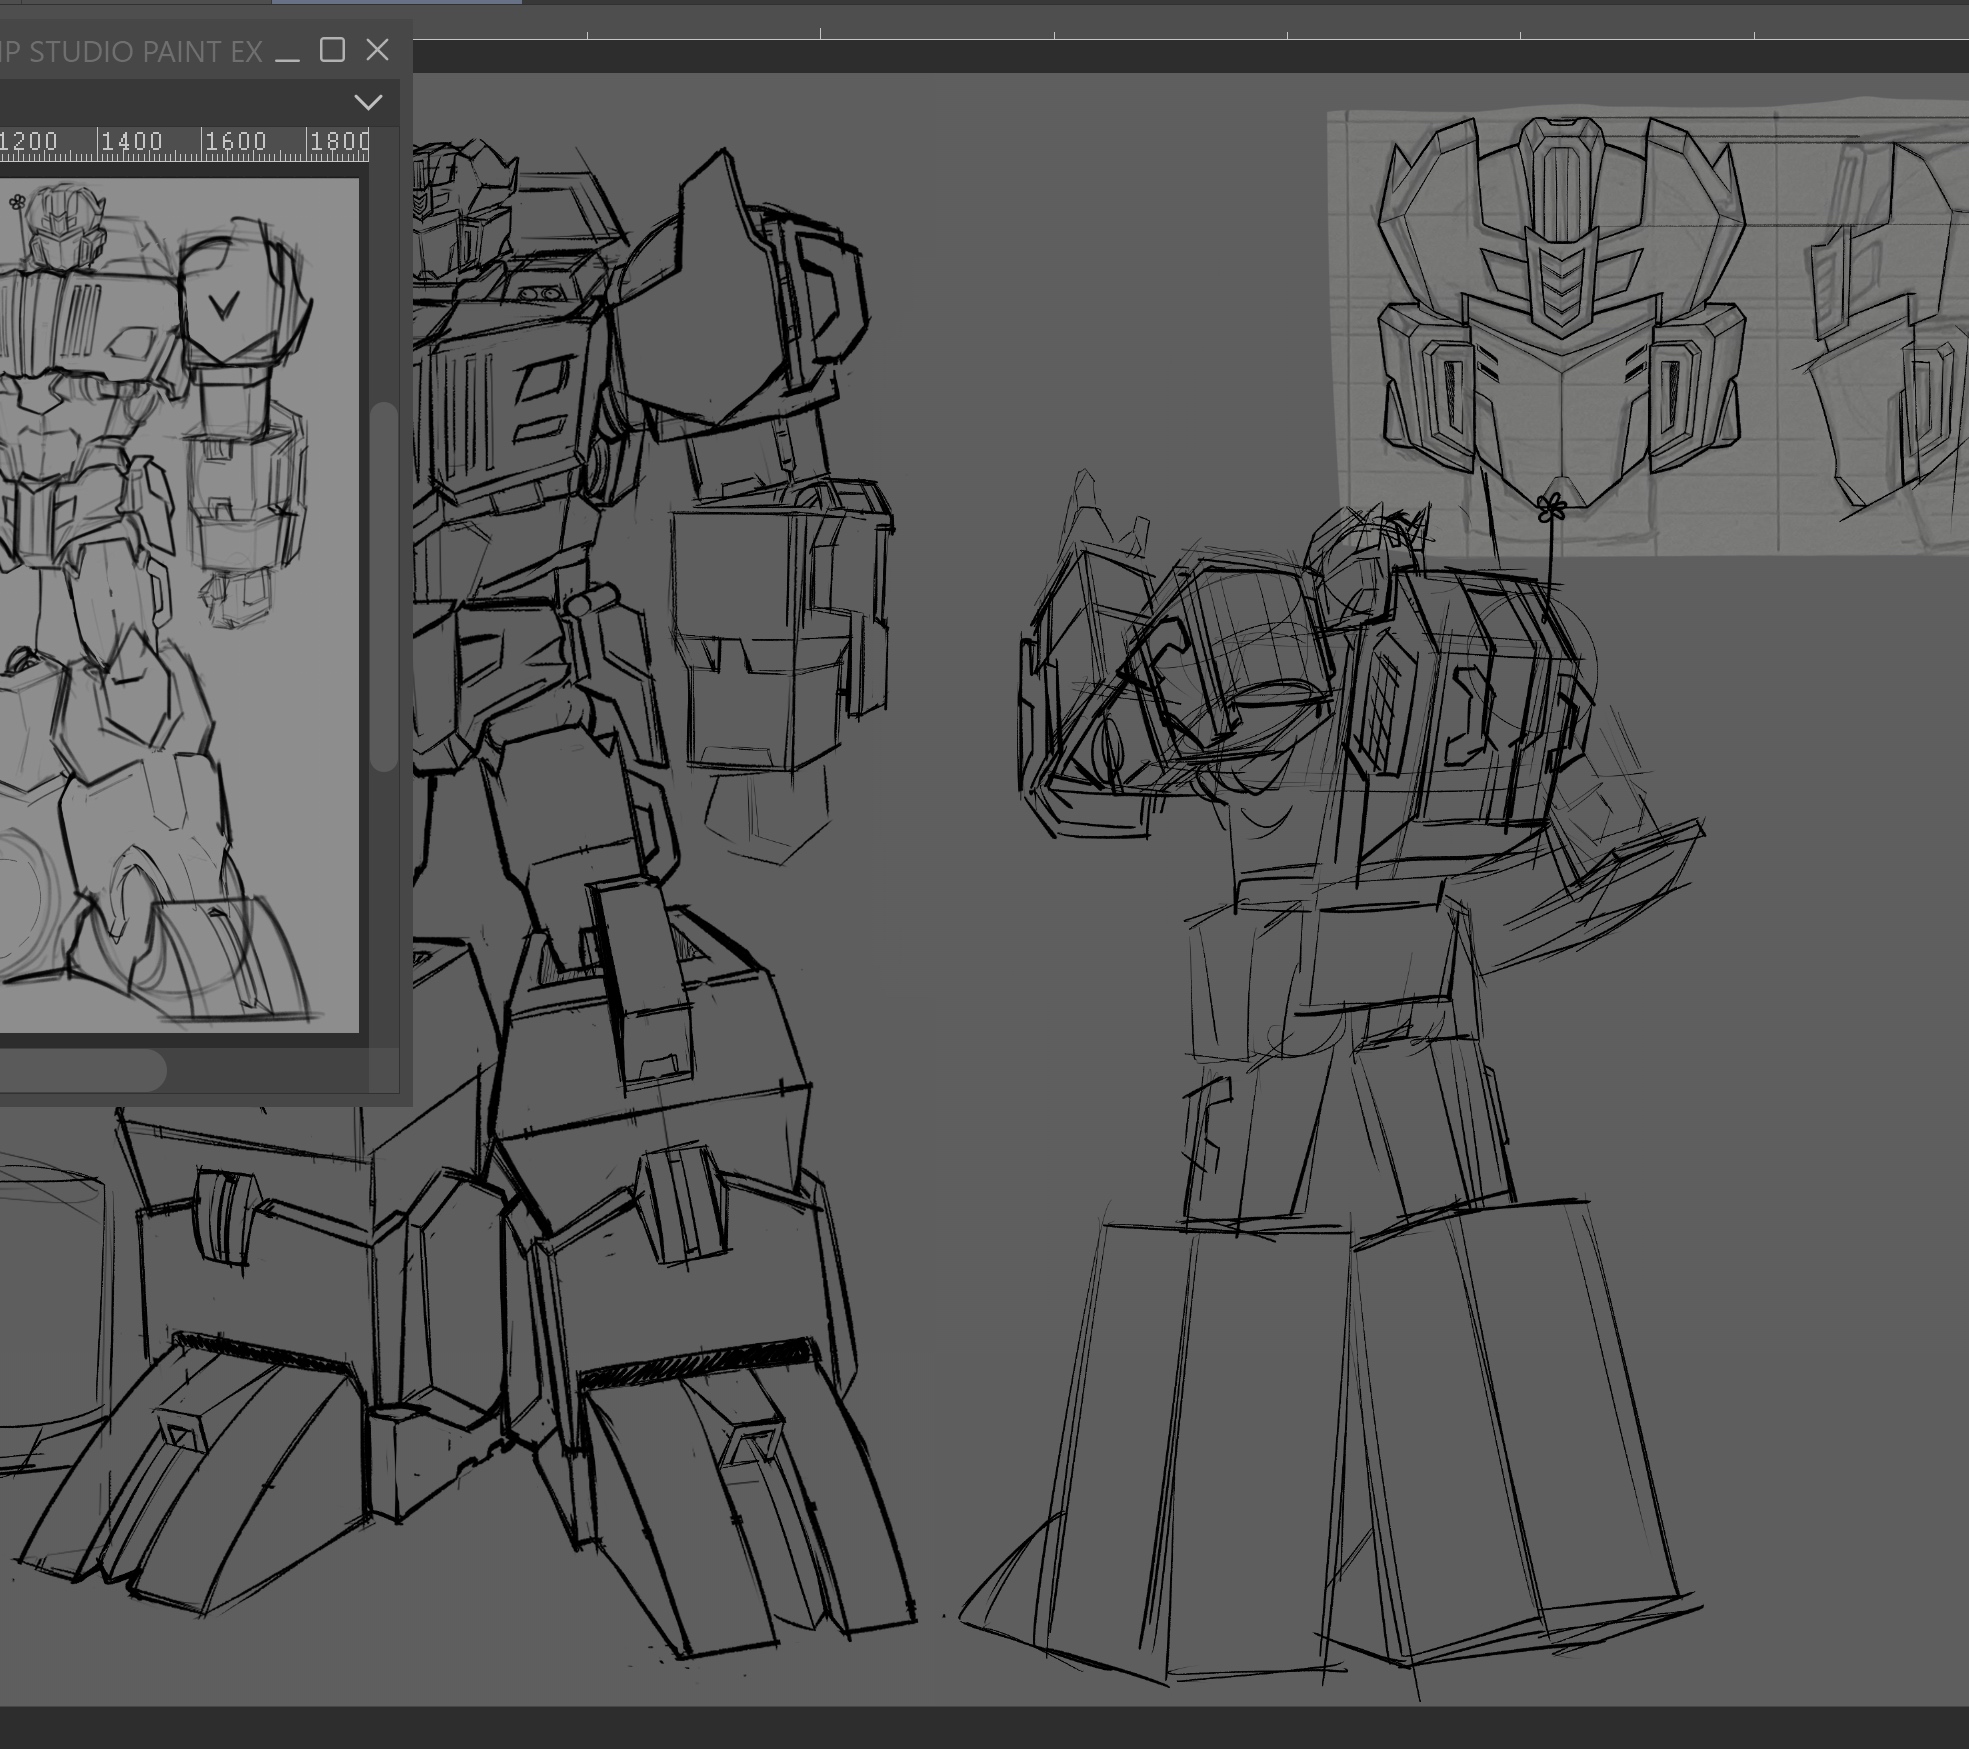Screen dimensions: 1969x1749
Task: Click the V mark on the preview shoulder
Action: click(222, 303)
